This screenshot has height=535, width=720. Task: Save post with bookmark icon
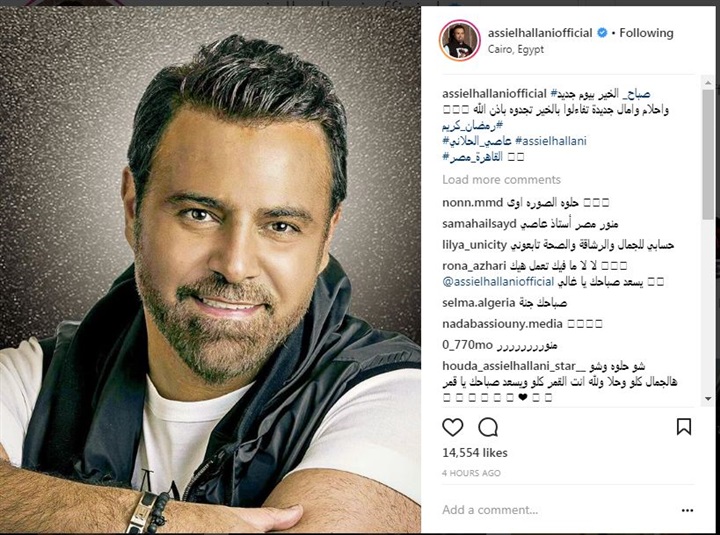(x=684, y=427)
